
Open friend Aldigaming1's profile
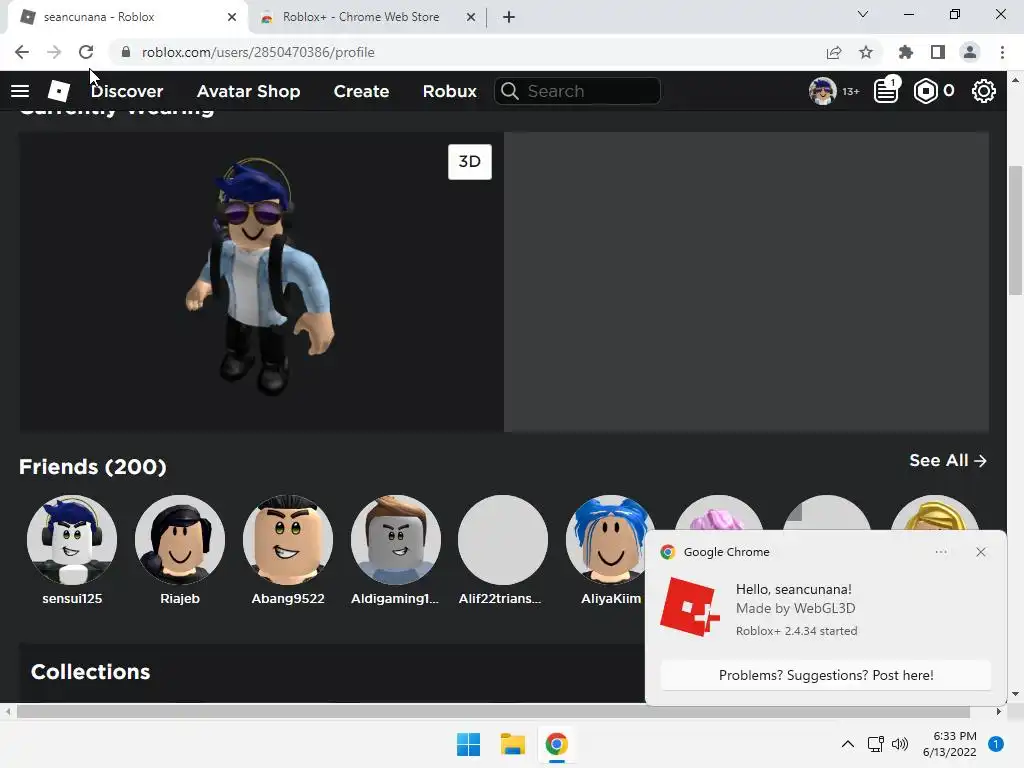(x=395, y=550)
